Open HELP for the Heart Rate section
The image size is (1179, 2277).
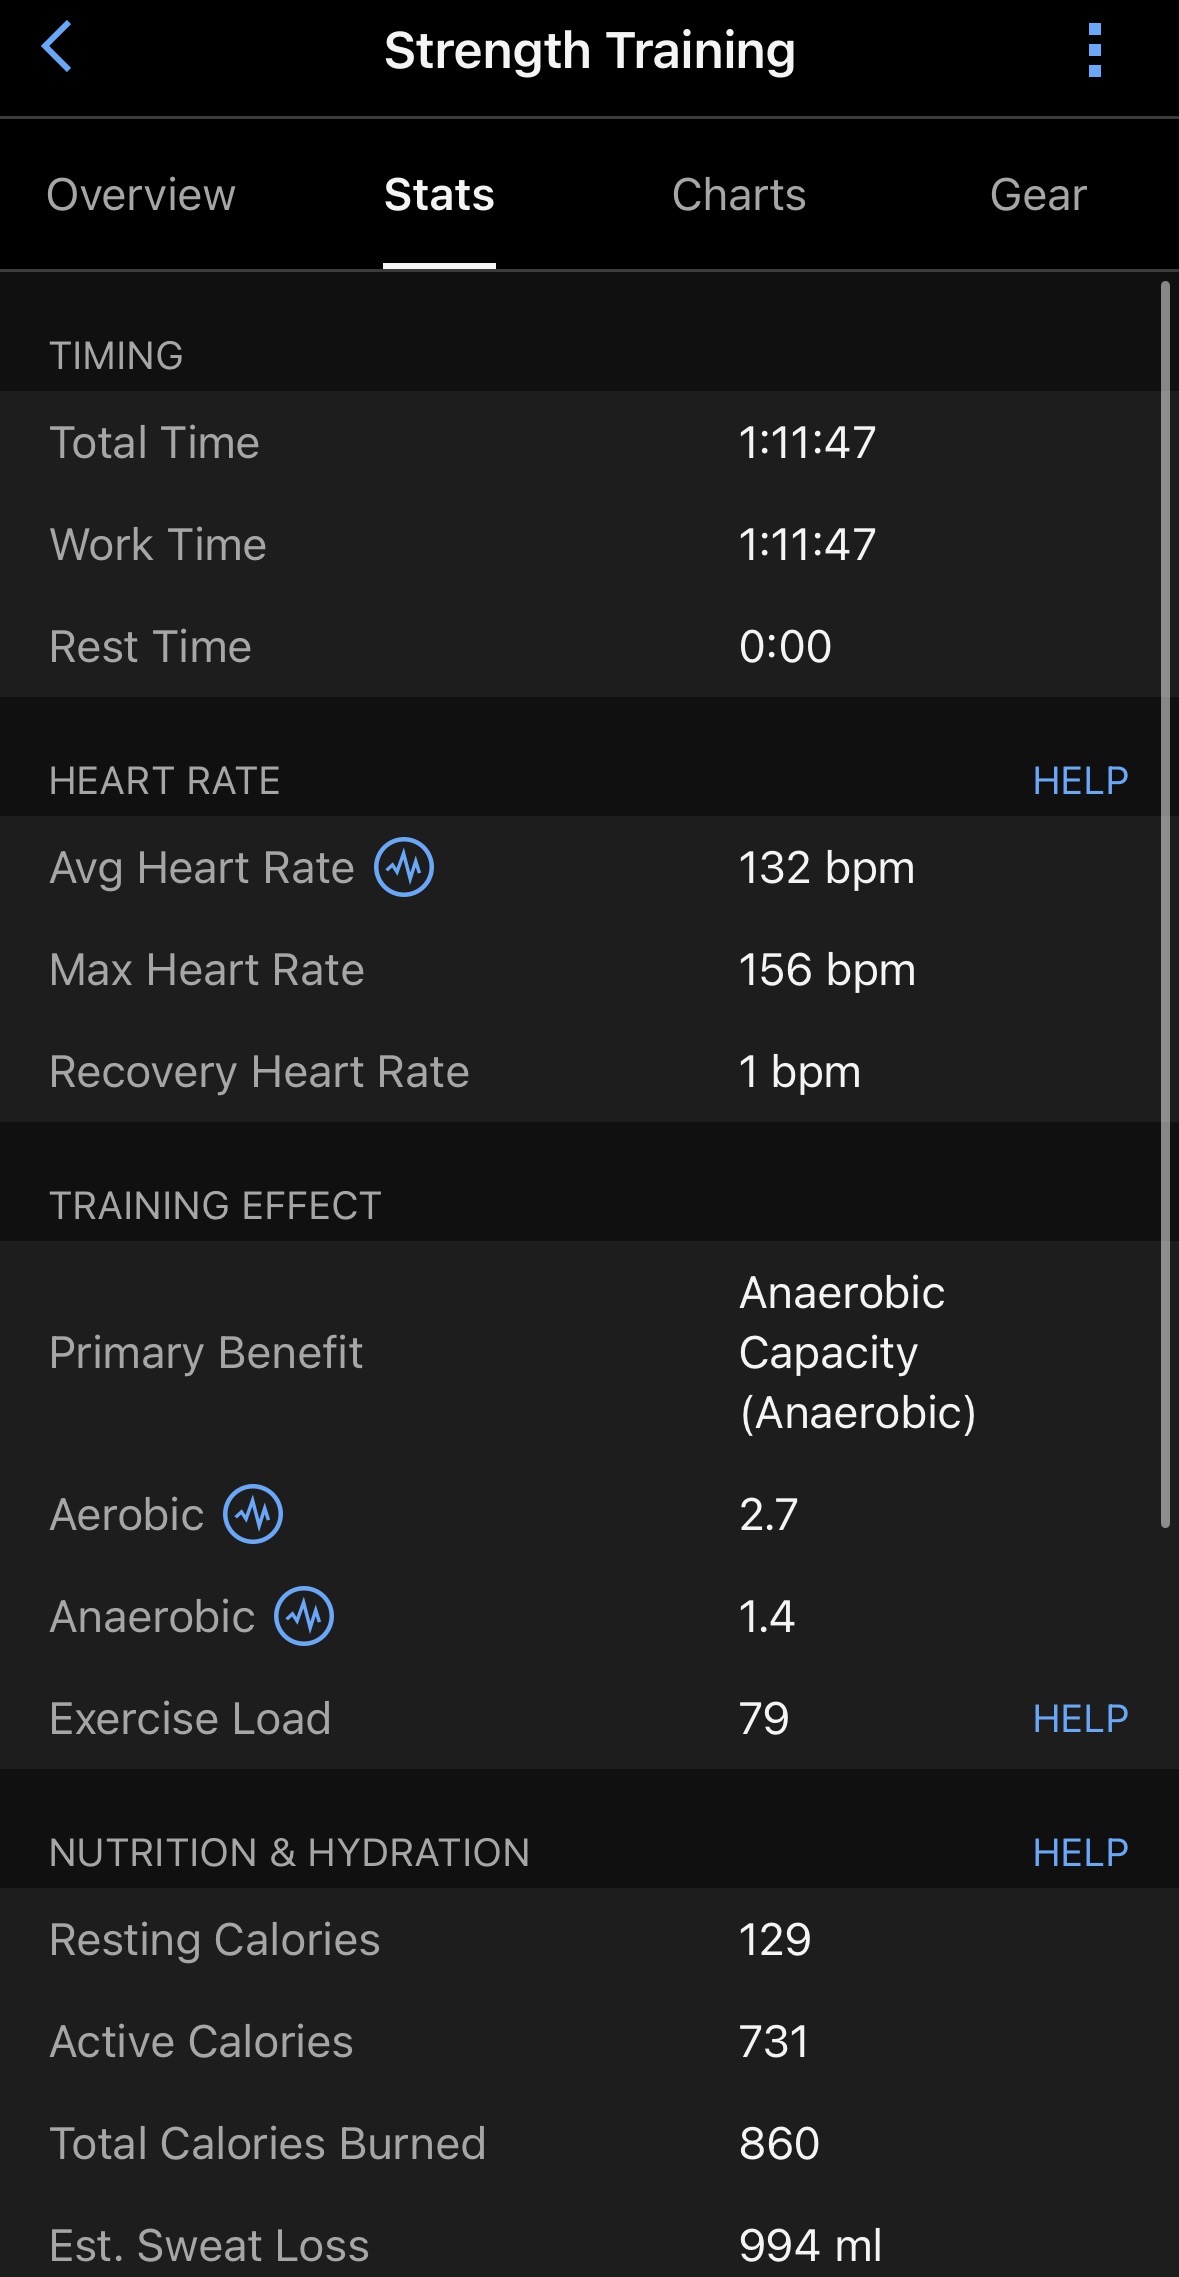(x=1080, y=781)
